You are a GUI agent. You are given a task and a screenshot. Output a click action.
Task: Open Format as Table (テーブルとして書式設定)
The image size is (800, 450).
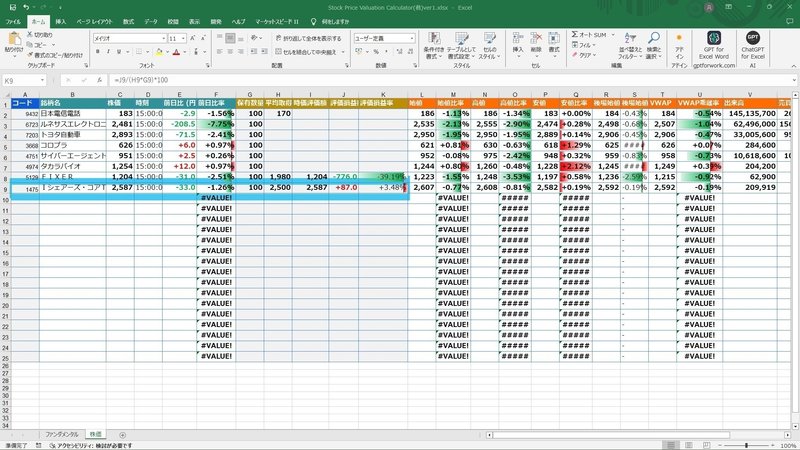[461, 45]
